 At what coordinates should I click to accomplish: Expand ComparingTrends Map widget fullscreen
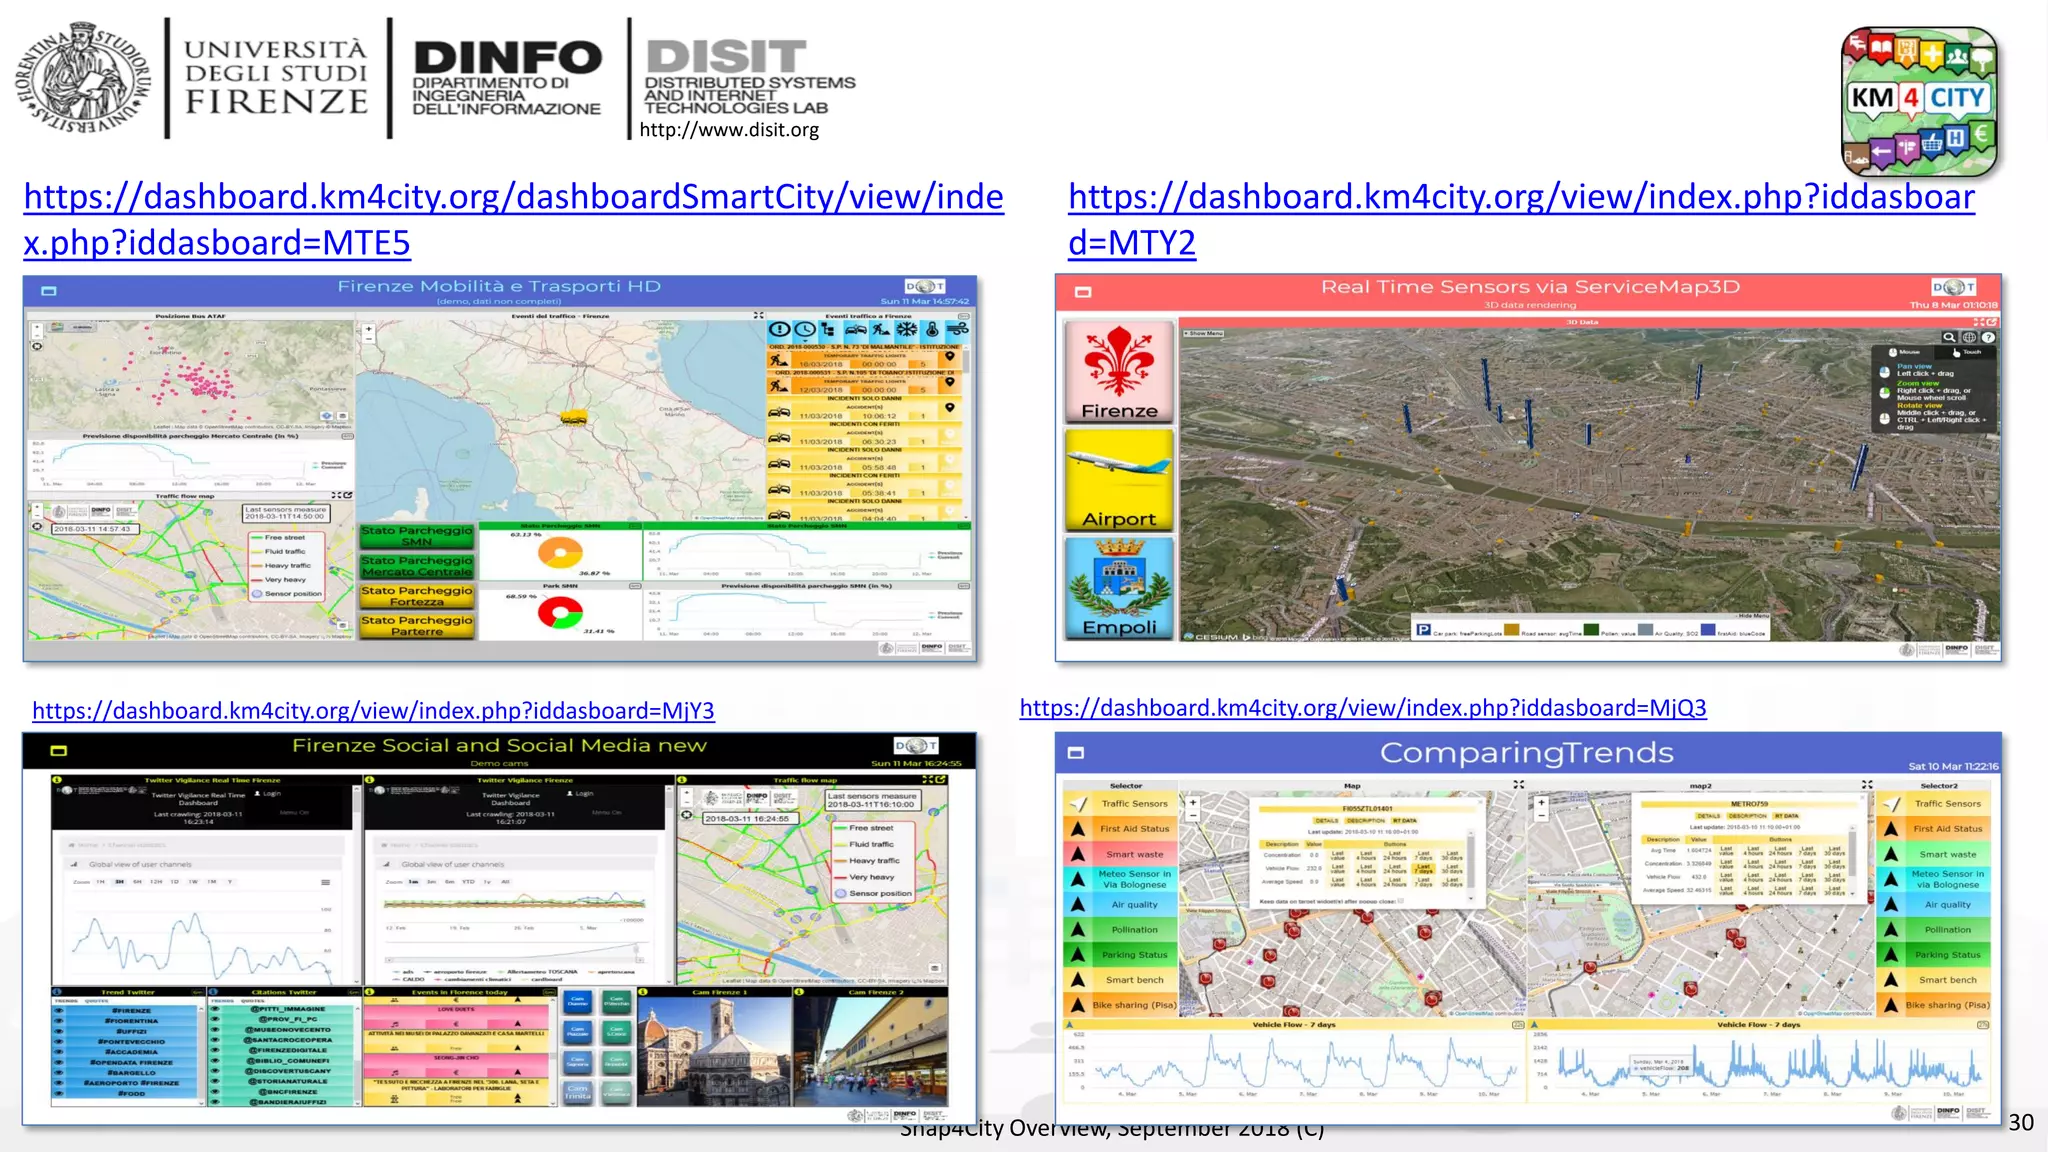(x=1518, y=785)
